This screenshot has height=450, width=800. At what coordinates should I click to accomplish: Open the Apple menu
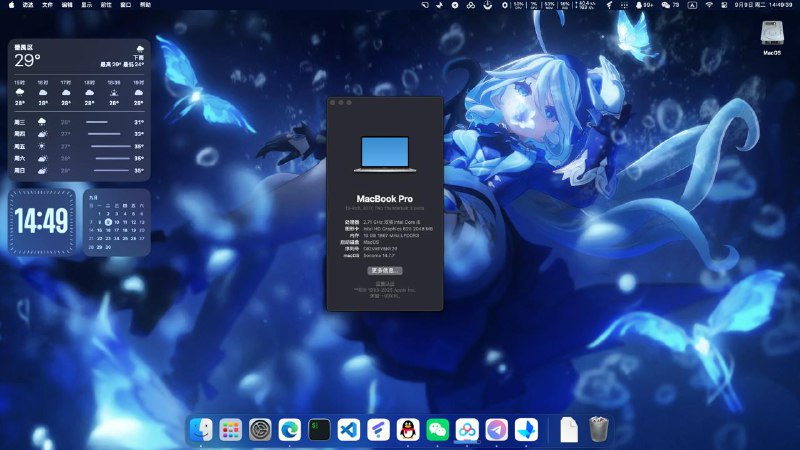coord(10,5)
